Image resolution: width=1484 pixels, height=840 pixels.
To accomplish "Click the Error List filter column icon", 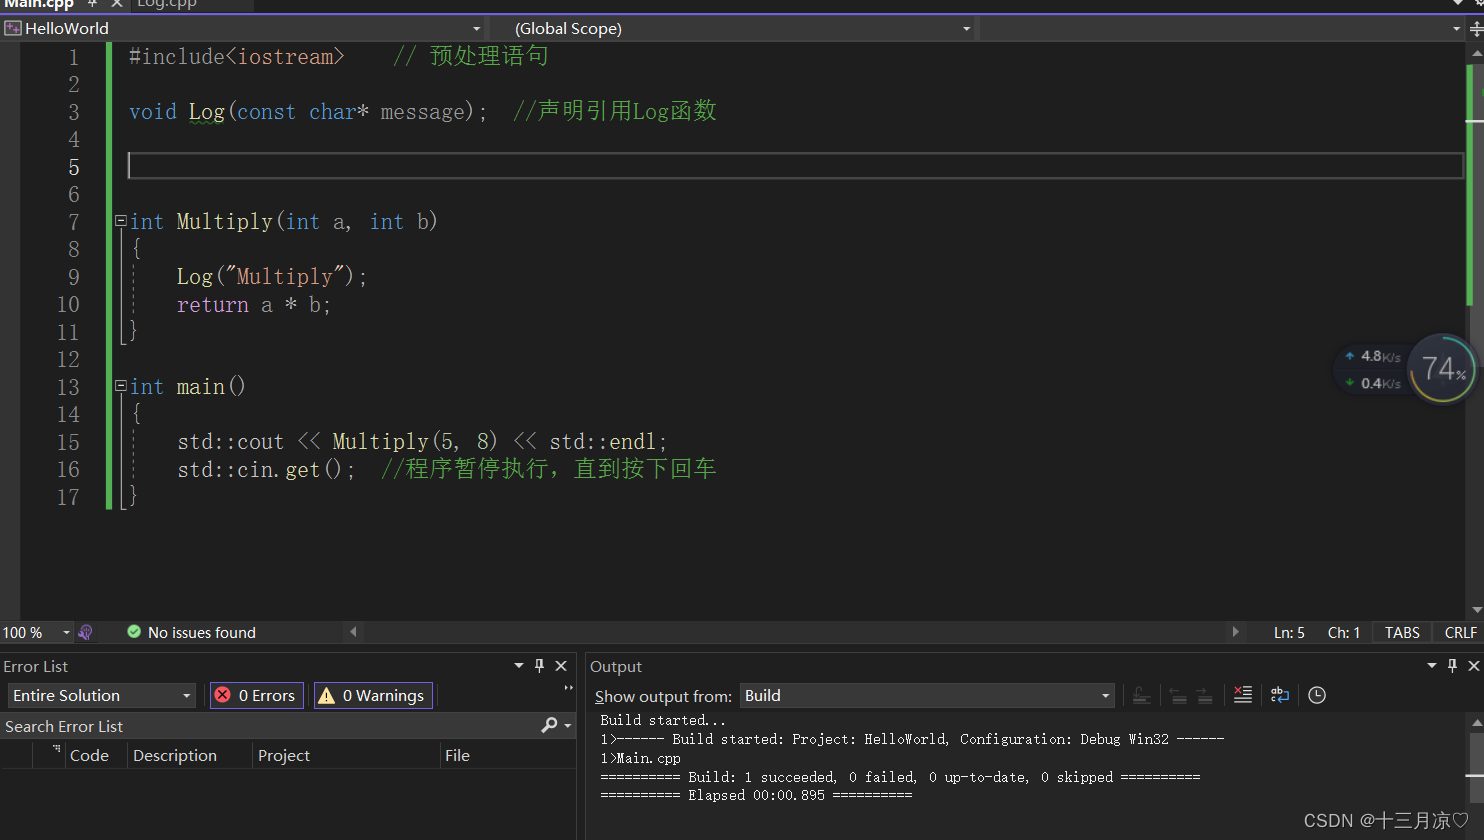I will click(x=56, y=749).
